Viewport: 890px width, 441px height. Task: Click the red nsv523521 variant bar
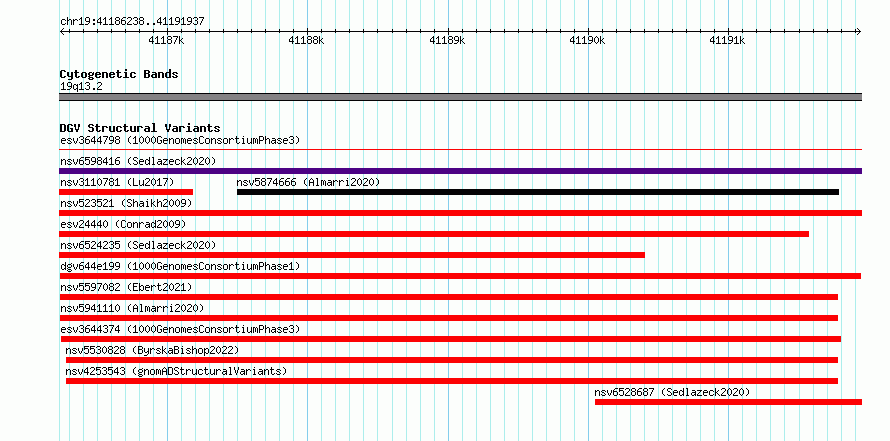pyautogui.click(x=460, y=213)
